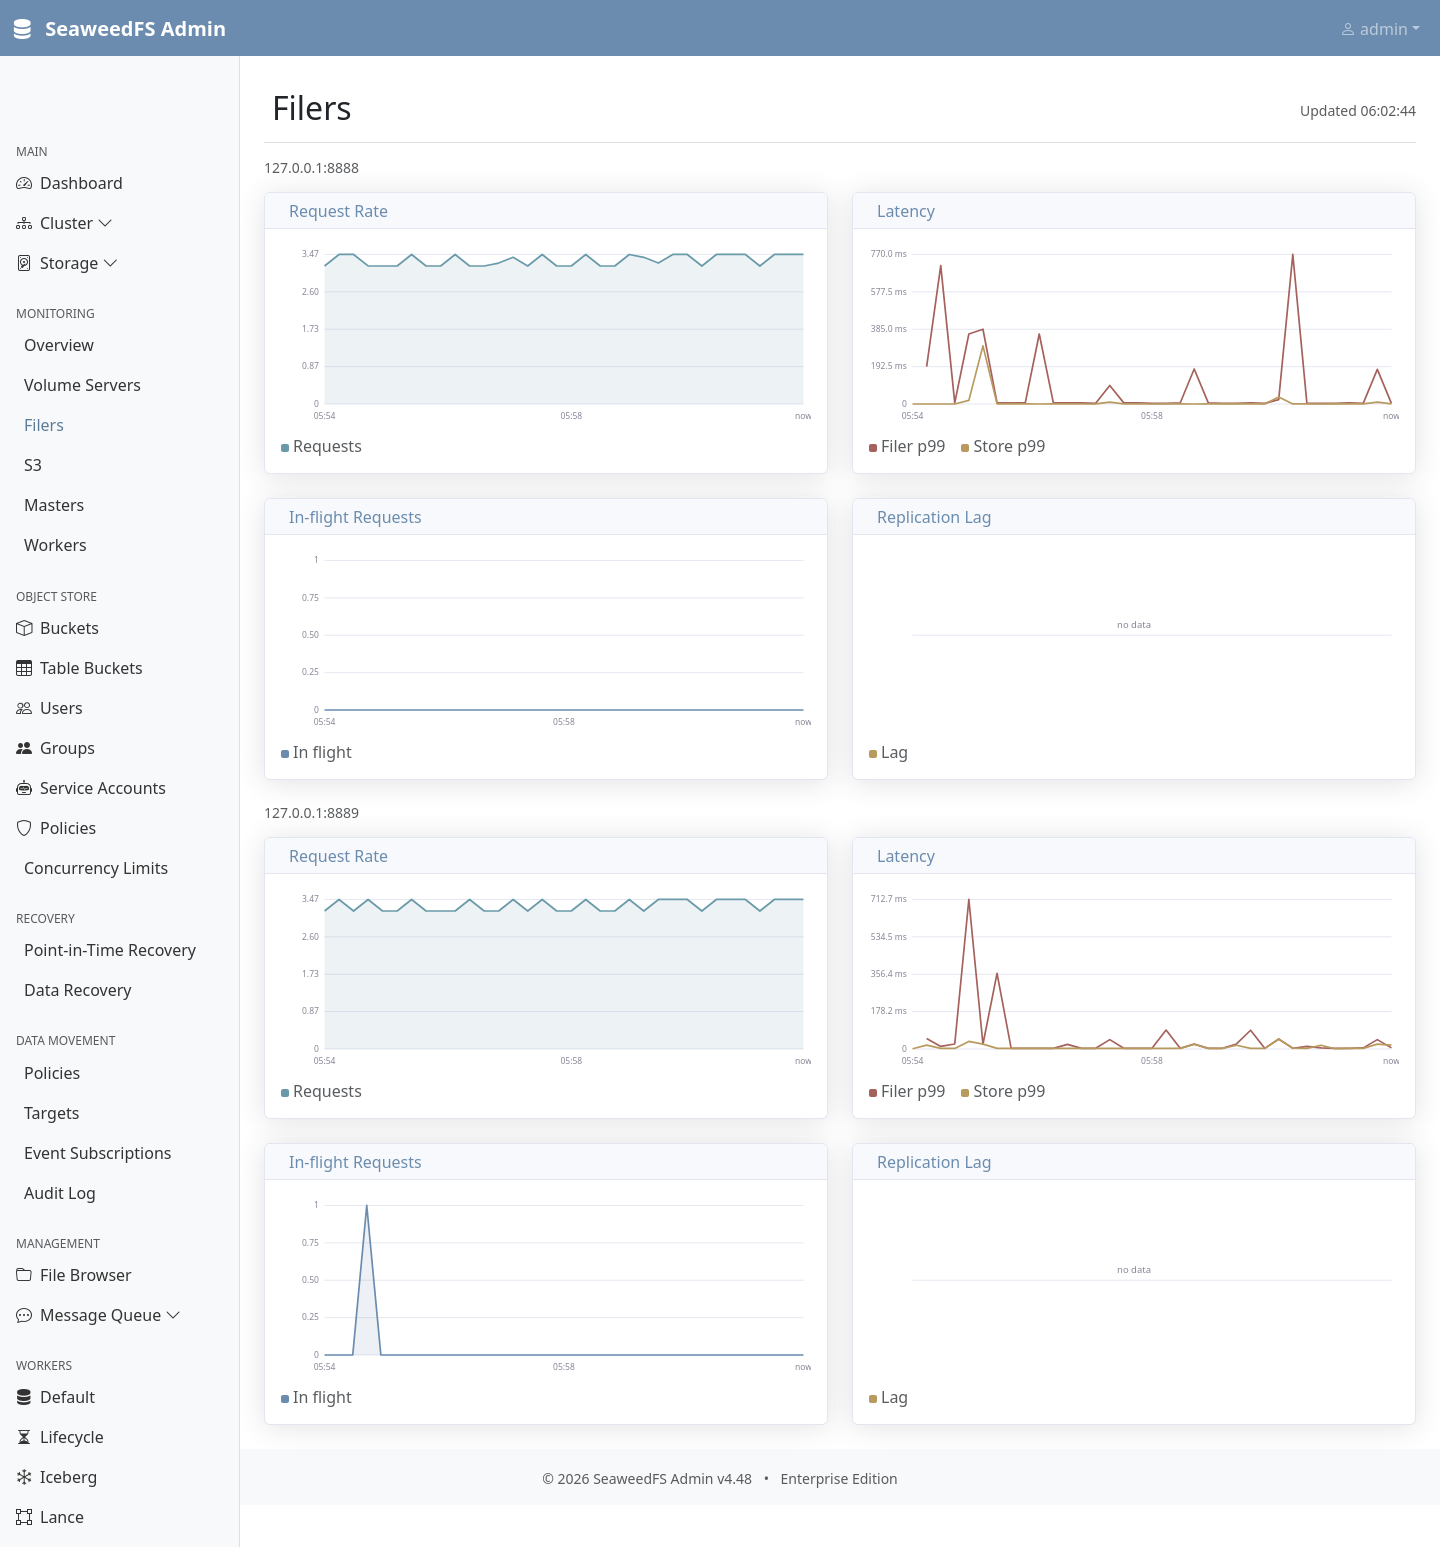This screenshot has height=1547, width=1440.
Task: Toggle Filer p99 legend swatch for filer 8888
Action: pos(873,448)
